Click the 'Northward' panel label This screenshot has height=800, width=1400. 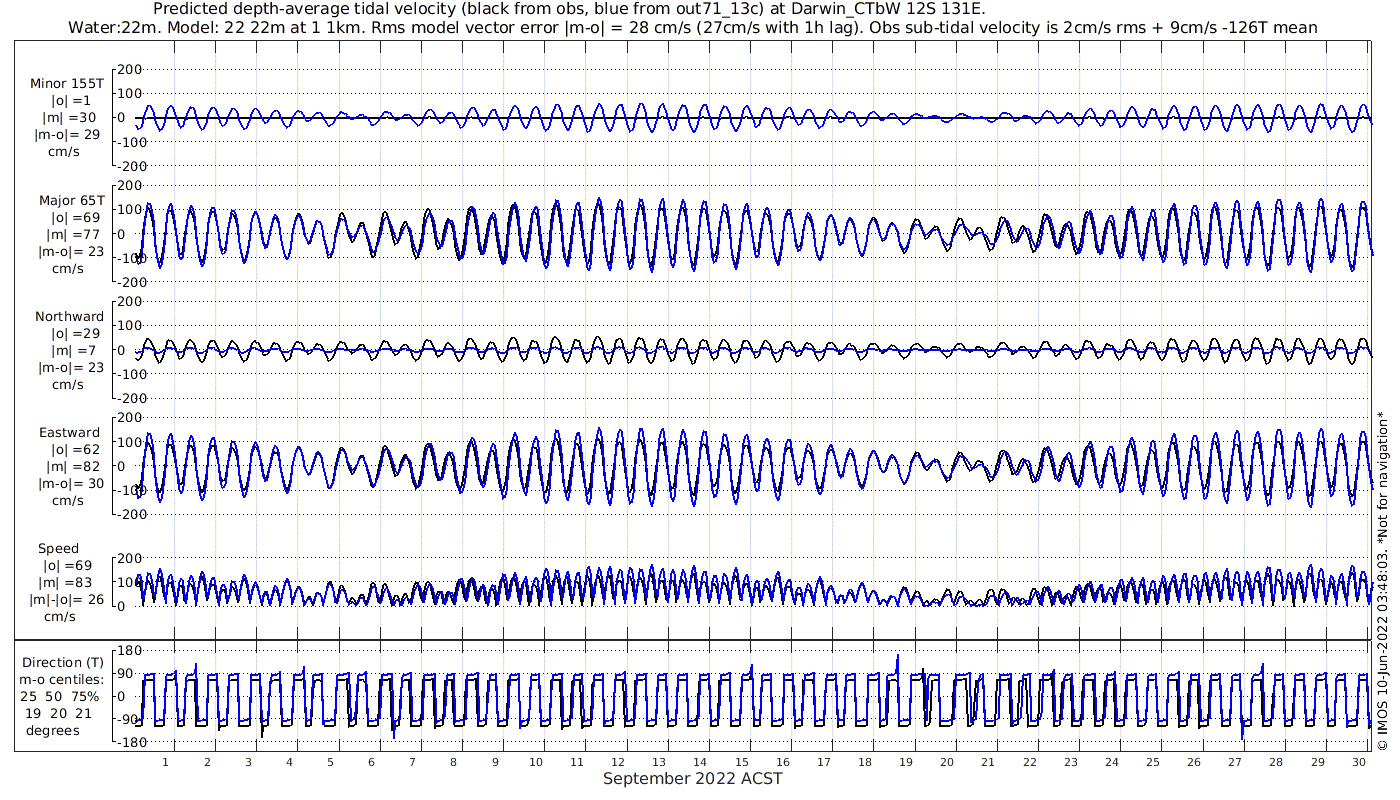pos(69,317)
